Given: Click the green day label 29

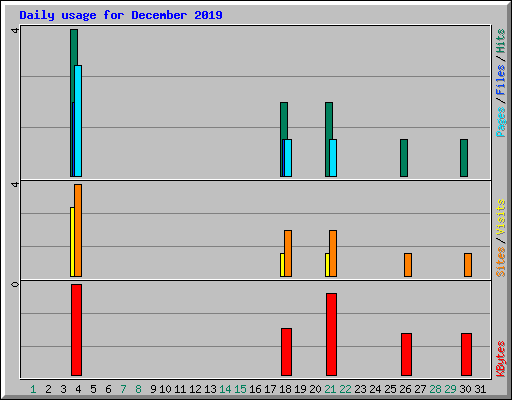Looking at the screenshot, I should 450,389.
